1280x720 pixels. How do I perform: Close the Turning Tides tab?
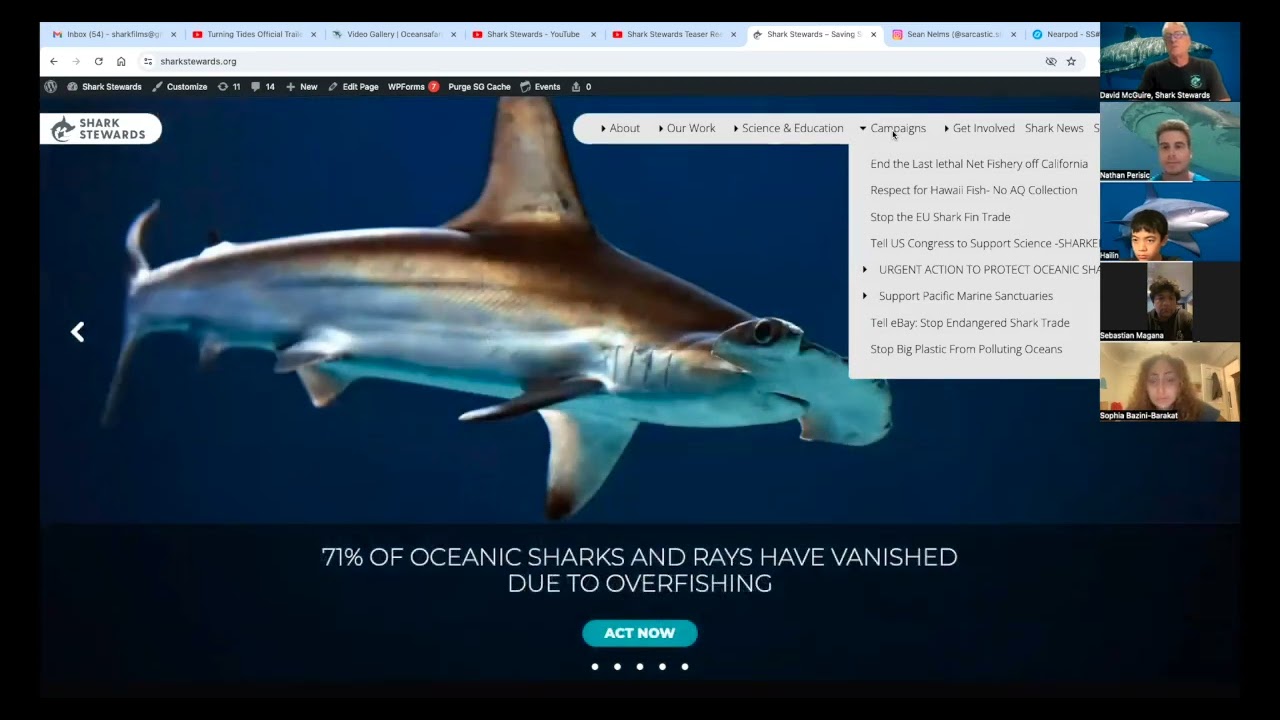pos(313,34)
